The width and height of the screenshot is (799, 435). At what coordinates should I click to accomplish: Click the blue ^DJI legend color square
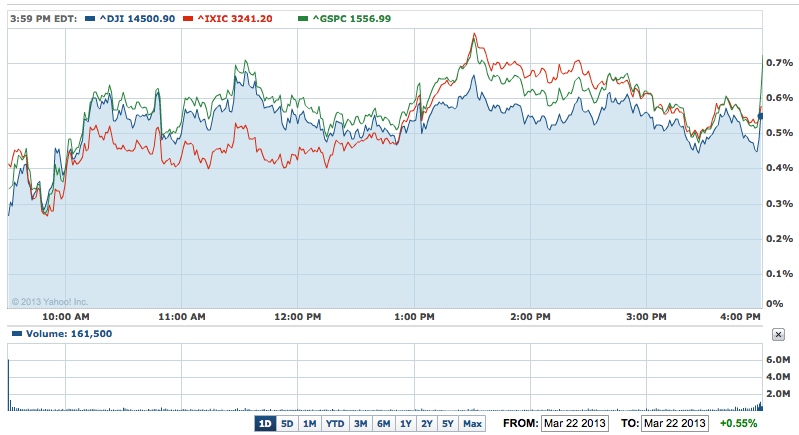coord(92,19)
